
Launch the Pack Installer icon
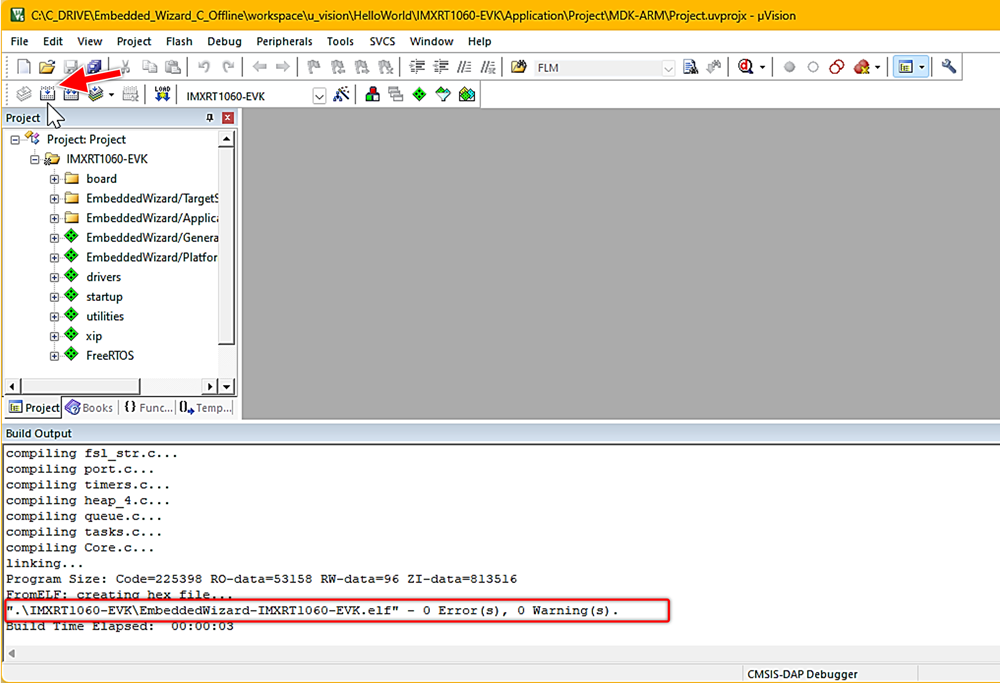(467, 94)
